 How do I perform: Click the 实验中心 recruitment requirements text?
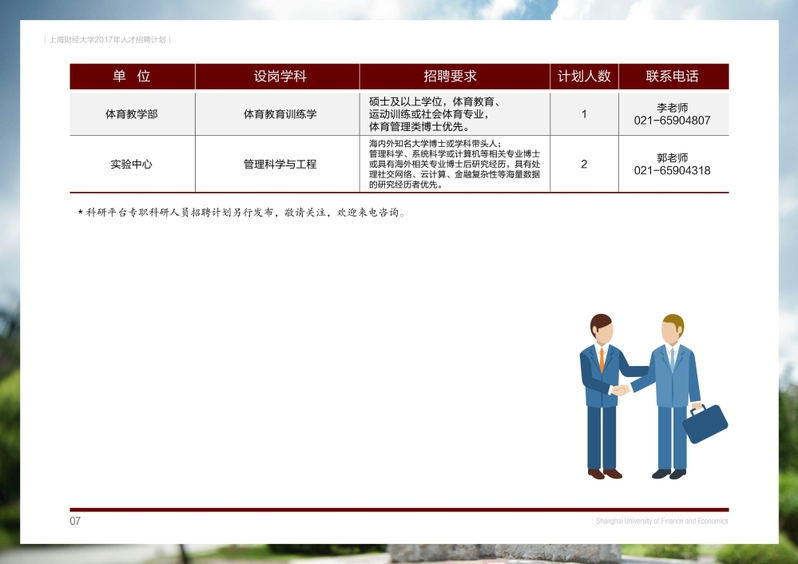454,164
